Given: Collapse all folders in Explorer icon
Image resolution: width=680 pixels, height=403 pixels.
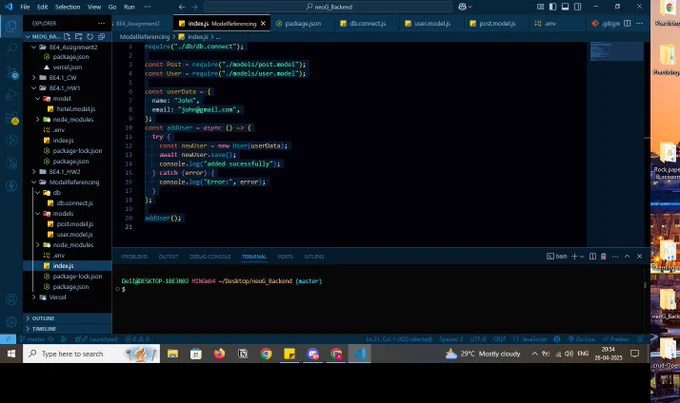Looking at the screenshot, I should [x=101, y=36].
